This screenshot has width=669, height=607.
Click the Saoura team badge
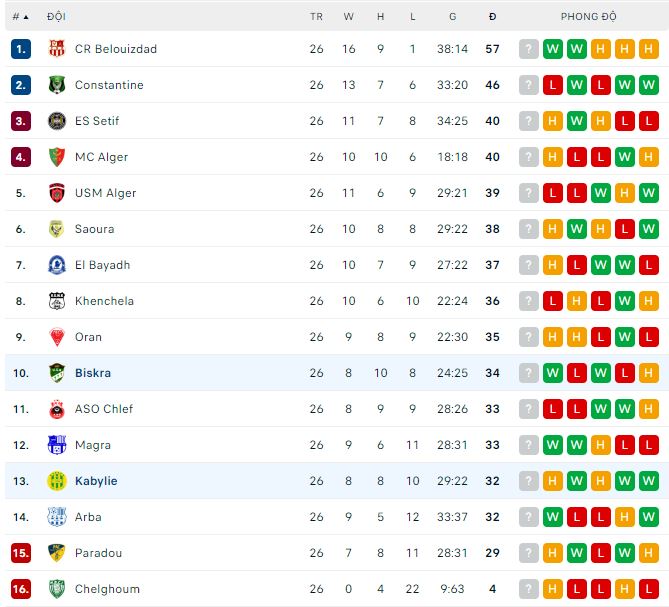pyautogui.click(x=56, y=229)
